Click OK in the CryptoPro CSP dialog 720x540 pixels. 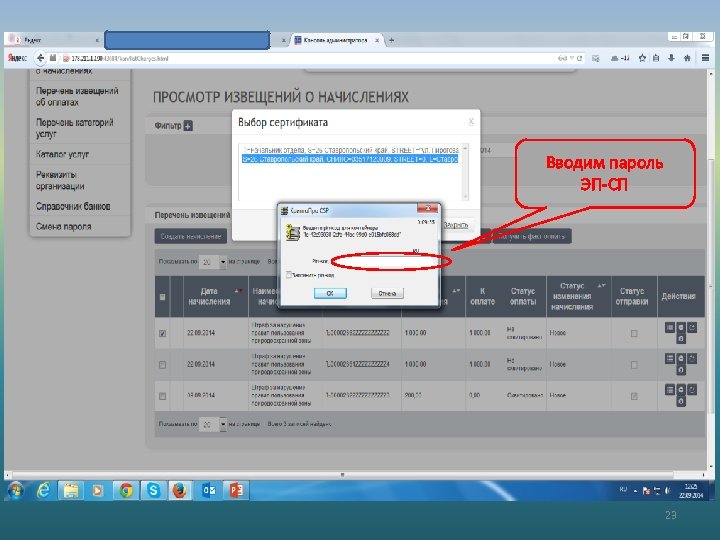330,293
